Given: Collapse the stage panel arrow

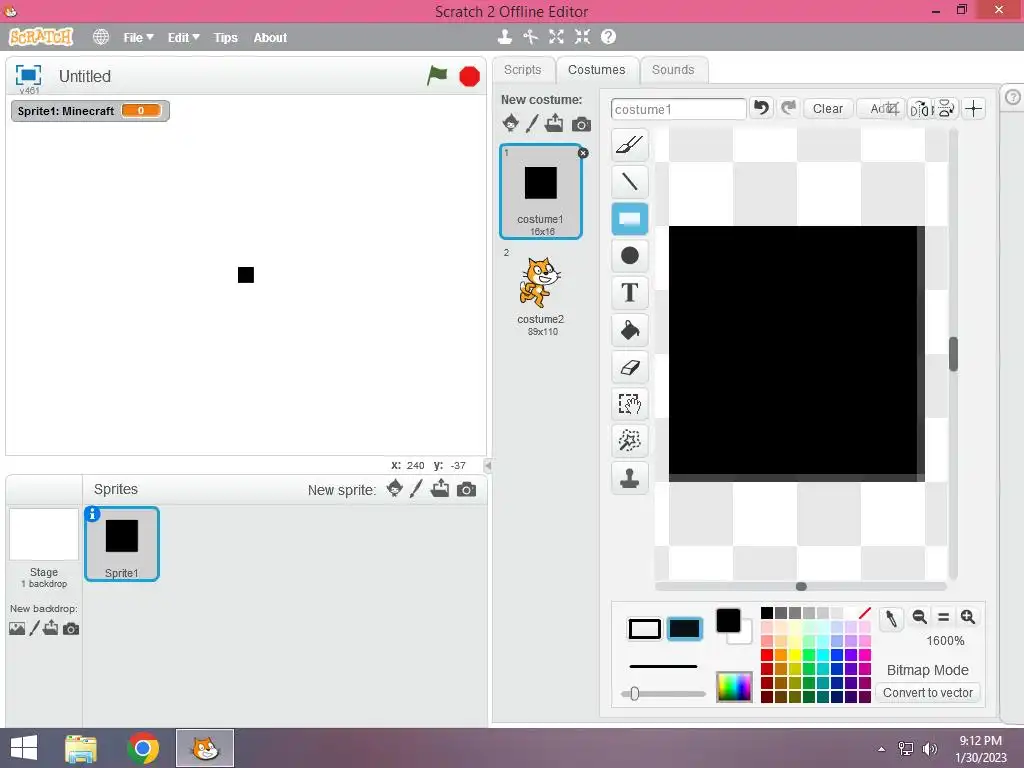Looking at the screenshot, I should [x=487, y=466].
